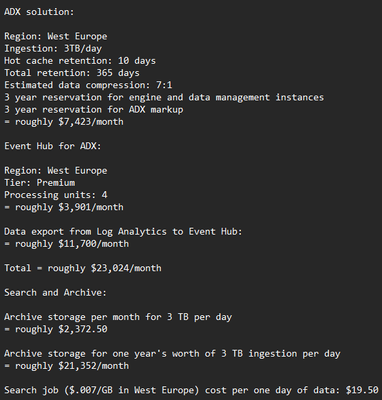Click 'Estimated data compression: 7:1' text
Viewport: 382px width, 400px height.
tap(88, 85)
